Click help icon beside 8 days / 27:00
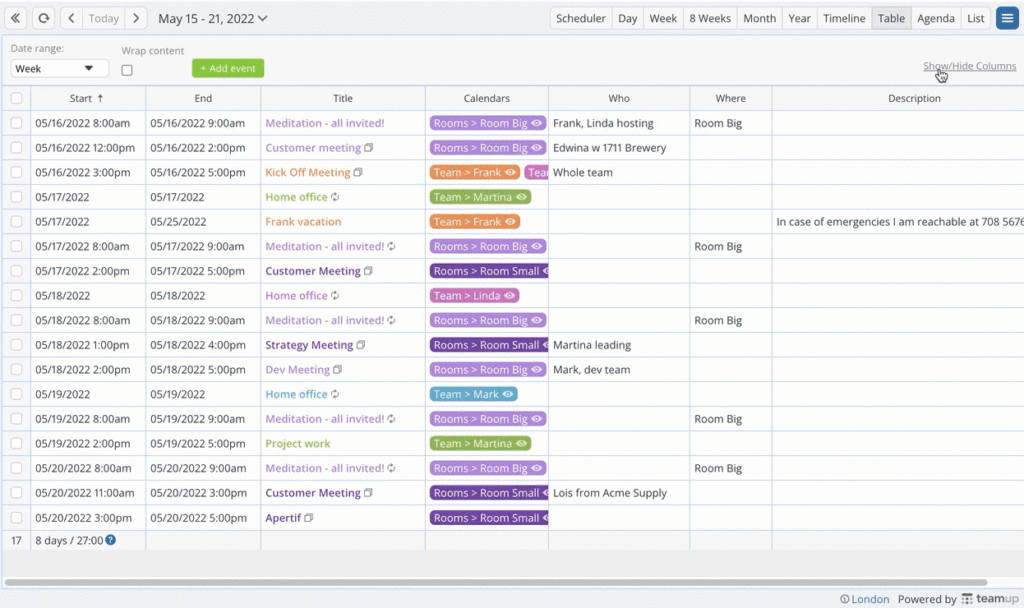Viewport: 1024px width, 608px height. (x=111, y=540)
